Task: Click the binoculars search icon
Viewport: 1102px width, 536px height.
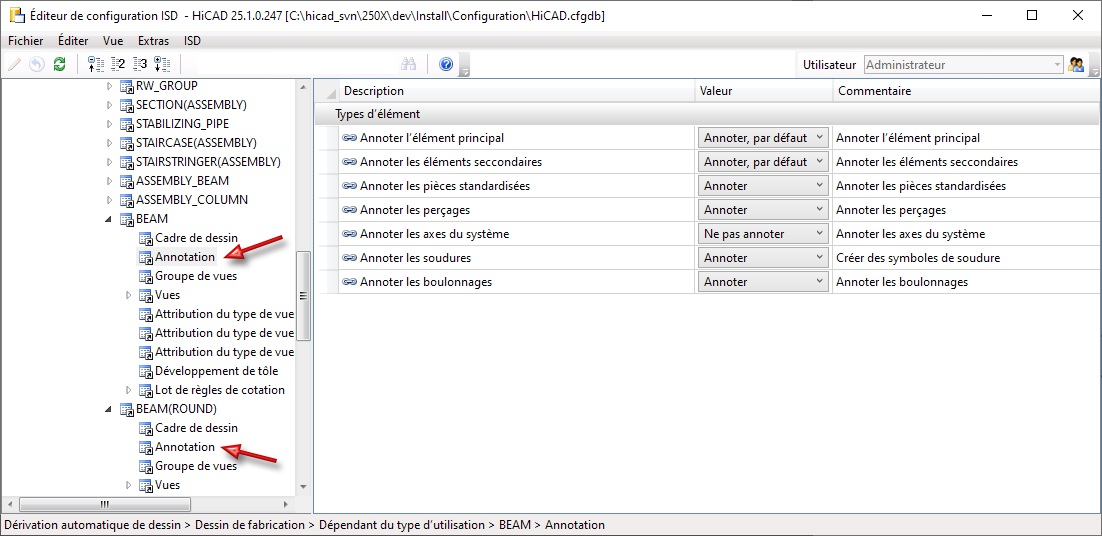Action: (x=408, y=65)
